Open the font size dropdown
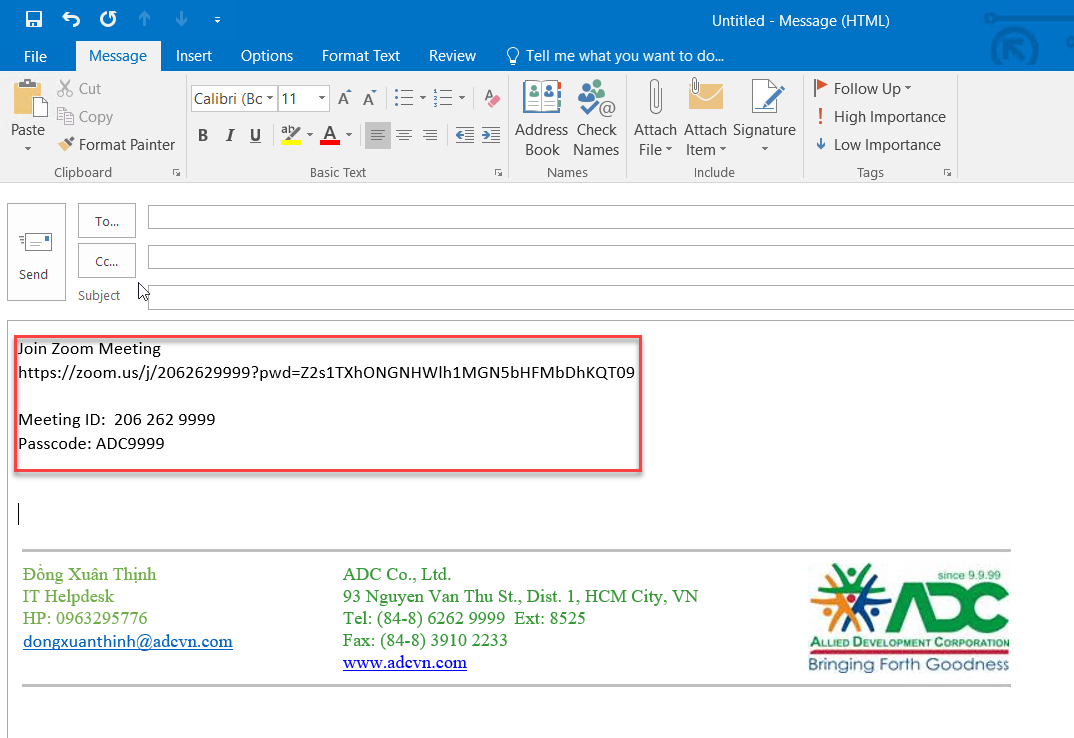1074x738 pixels. (322, 98)
